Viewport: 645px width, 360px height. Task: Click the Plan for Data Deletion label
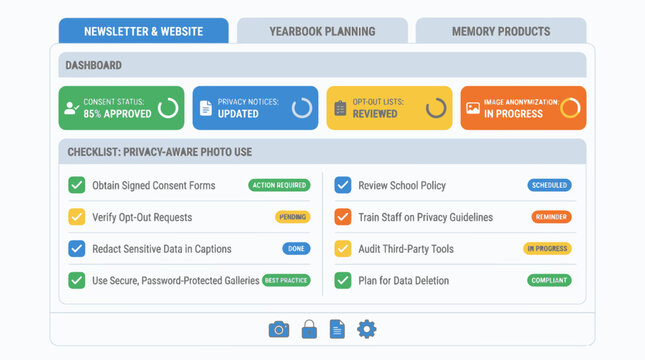[404, 281]
